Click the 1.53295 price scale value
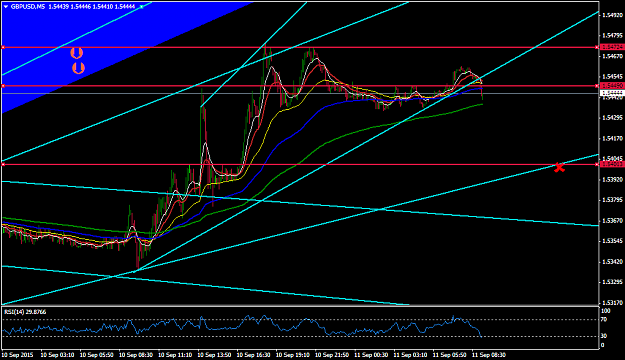The width and height of the screenshot is (625, 360). (x=612, y=282)
